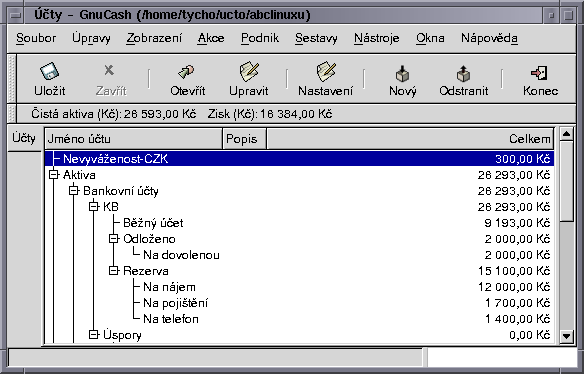
Task: Select the Rezerva account label
Action: coord(146,271)
